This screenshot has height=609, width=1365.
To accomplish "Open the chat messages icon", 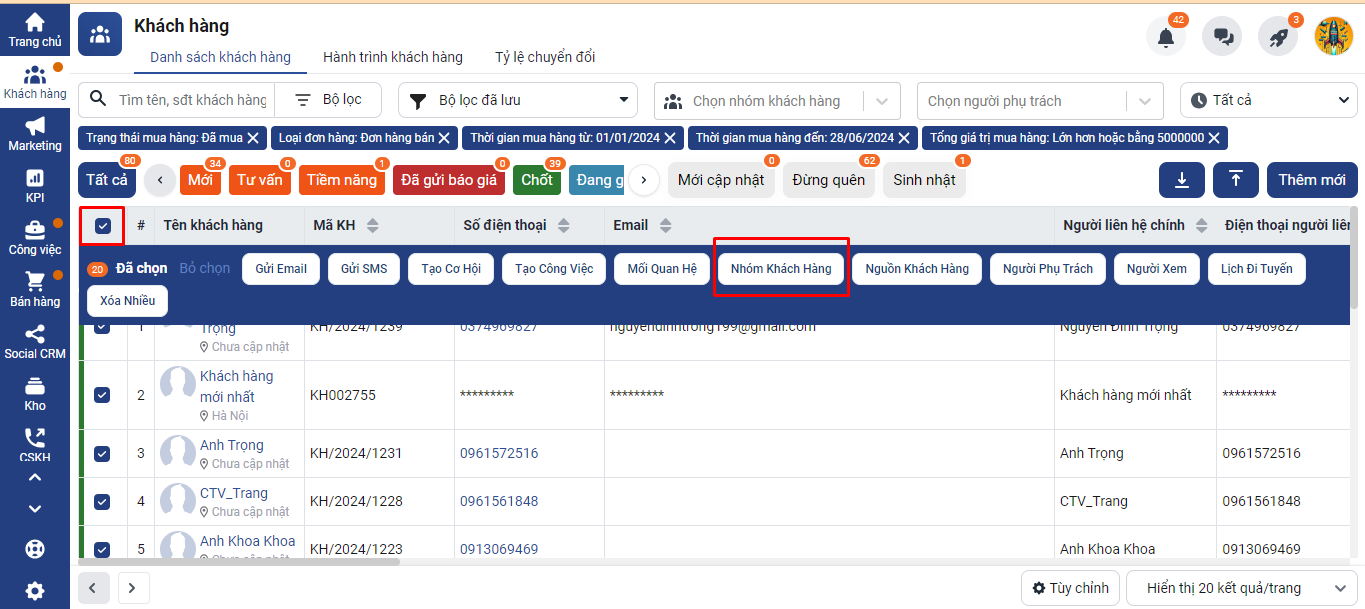I will coord(1222,37).
